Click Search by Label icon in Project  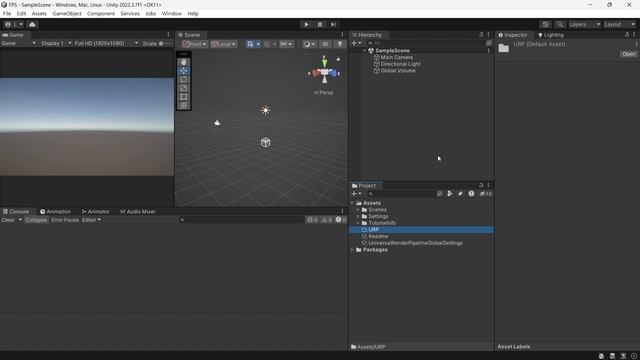tap(460, 193)
